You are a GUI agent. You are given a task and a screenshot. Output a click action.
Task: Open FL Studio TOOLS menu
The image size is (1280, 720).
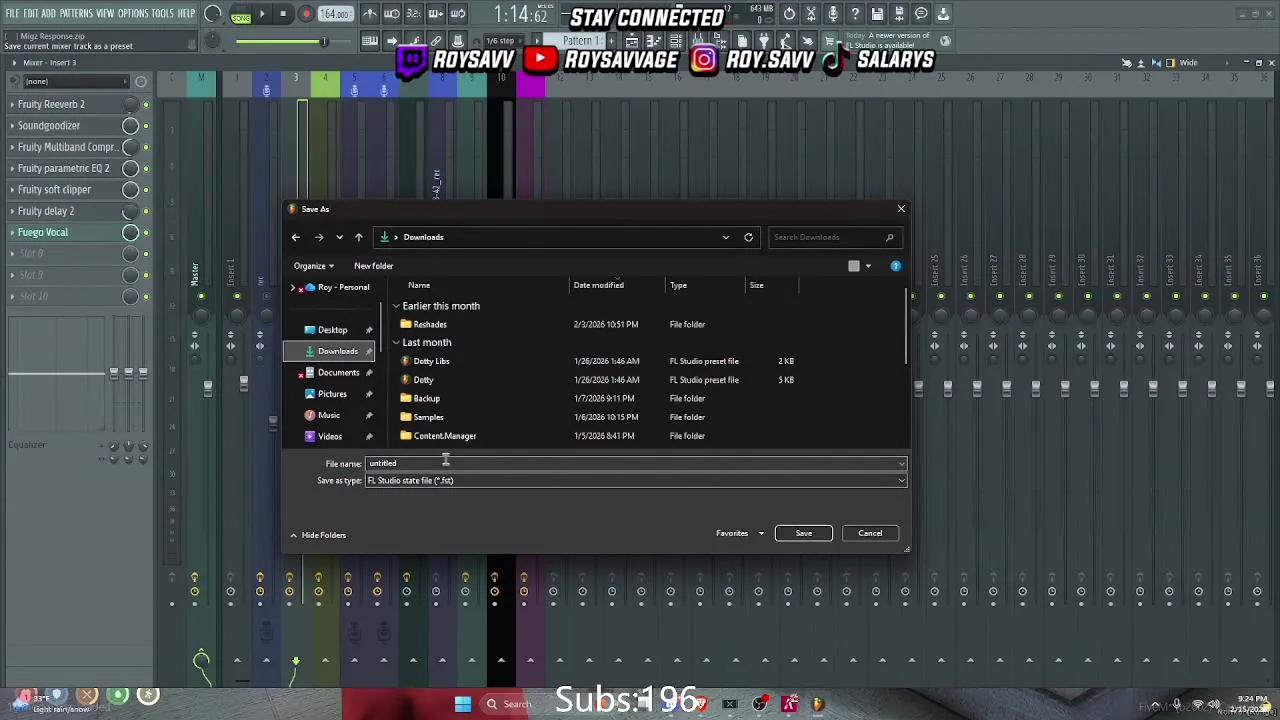coord(163,13)
